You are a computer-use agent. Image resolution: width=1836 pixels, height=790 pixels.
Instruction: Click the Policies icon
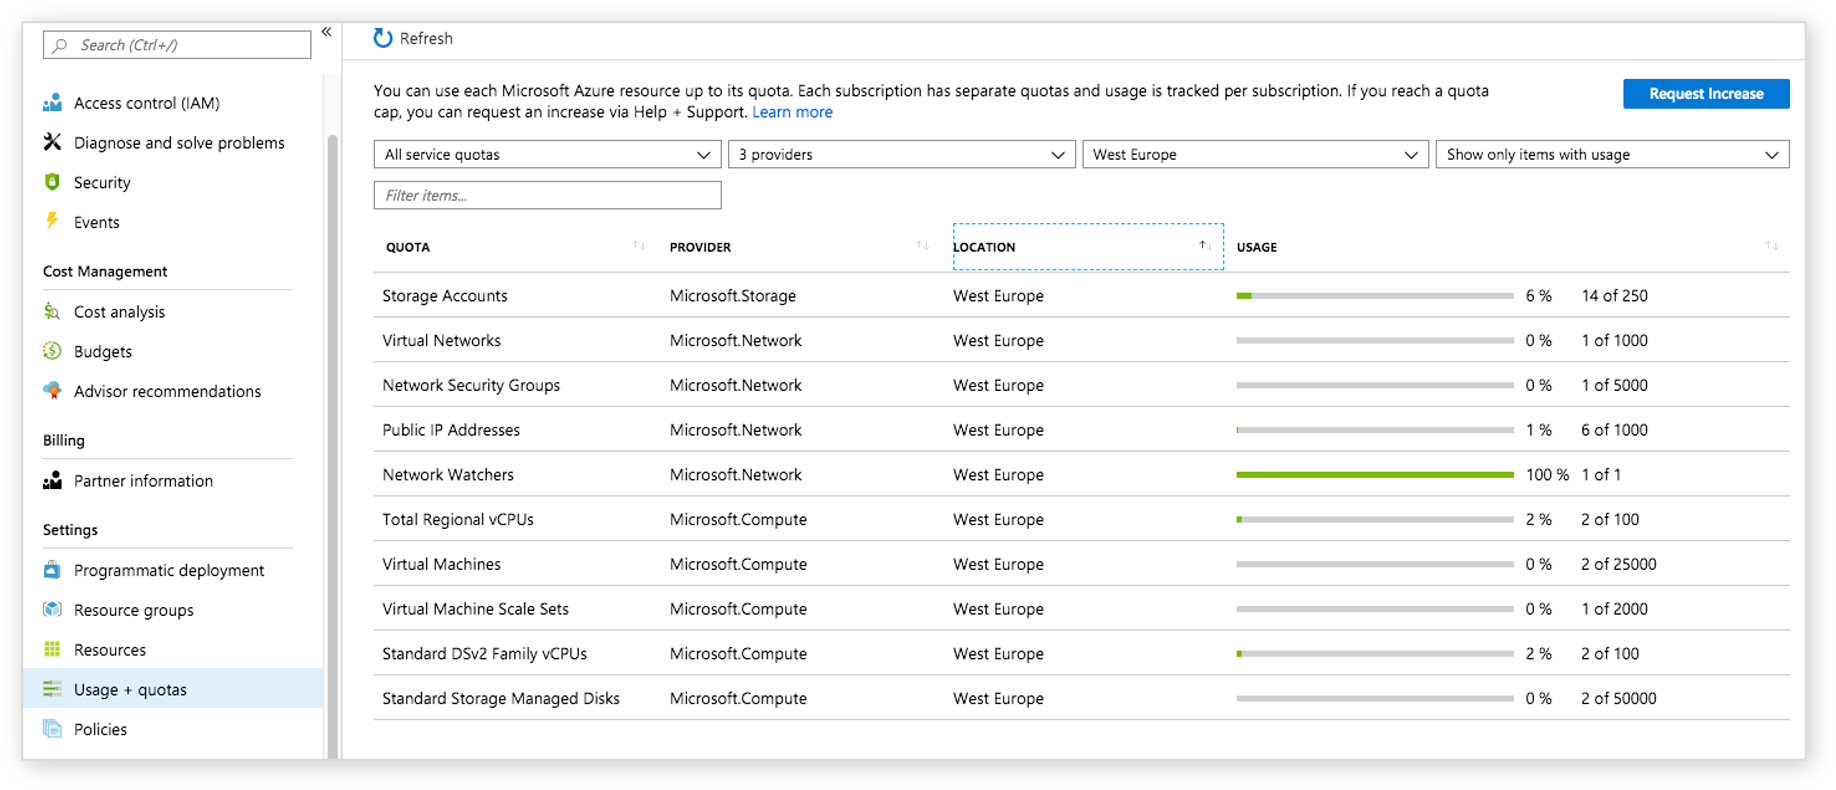(53, 729)
